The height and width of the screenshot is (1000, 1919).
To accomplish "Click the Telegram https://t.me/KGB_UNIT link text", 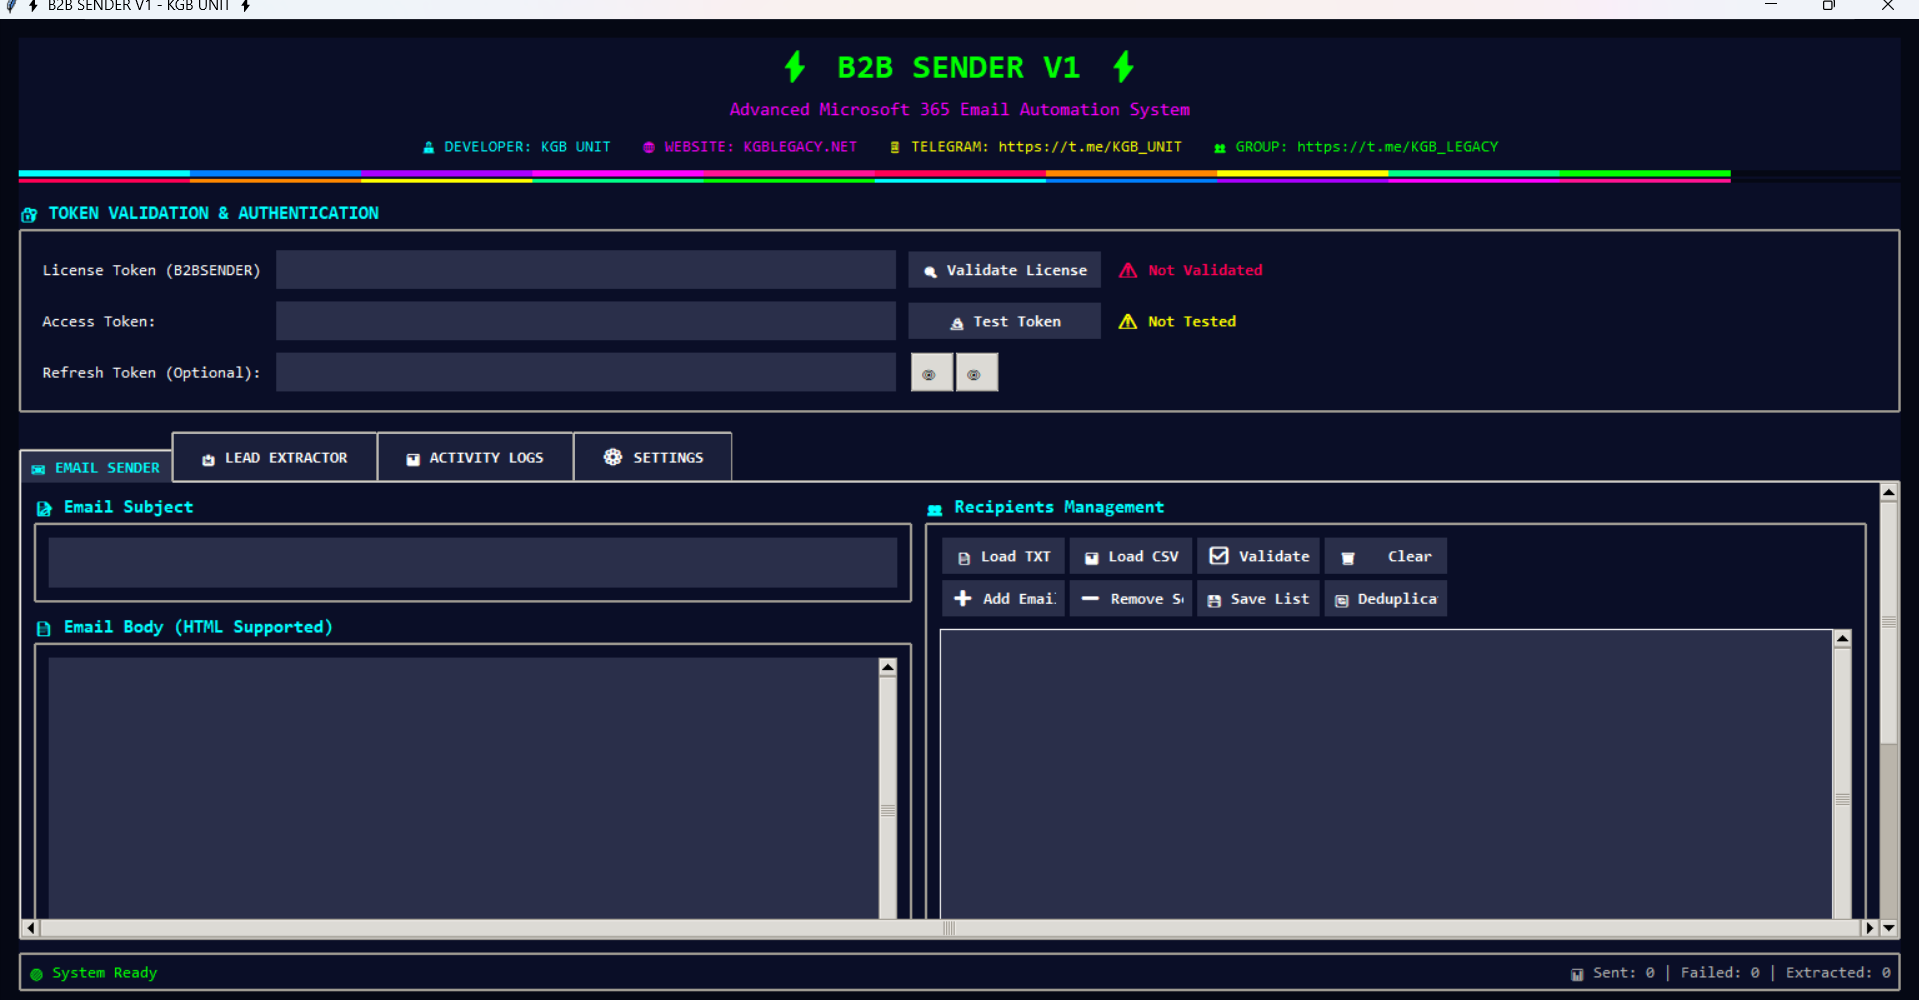I will coord(1090,146).
